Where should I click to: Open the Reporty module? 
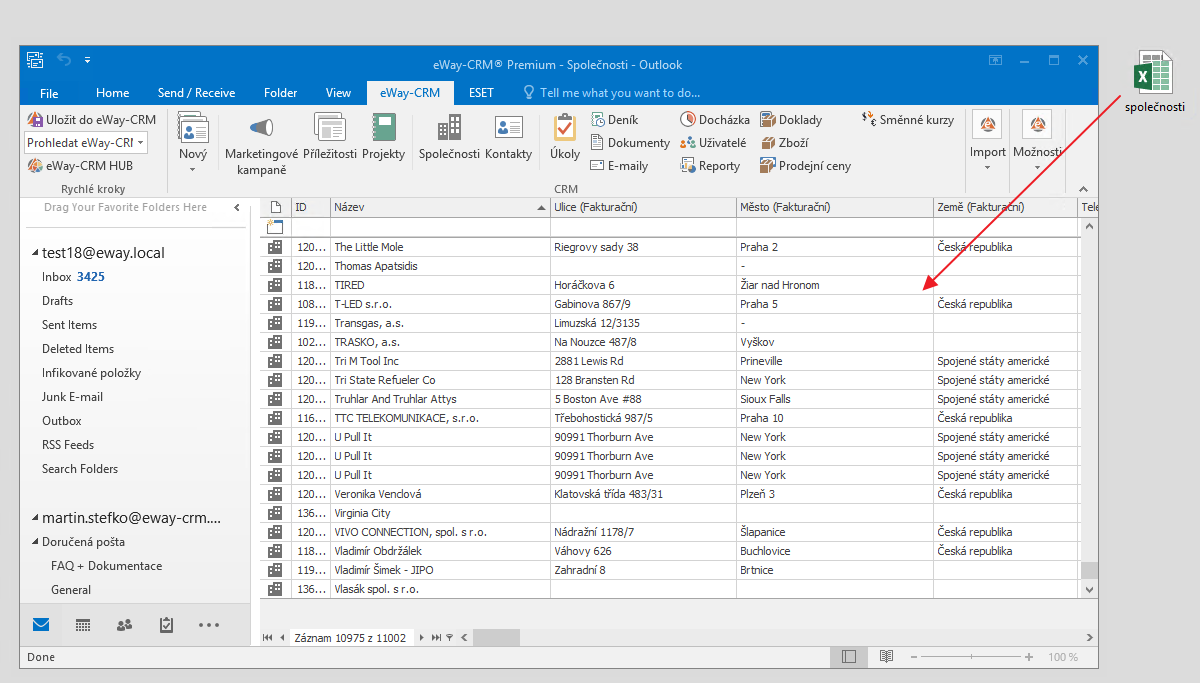[710, 166]
